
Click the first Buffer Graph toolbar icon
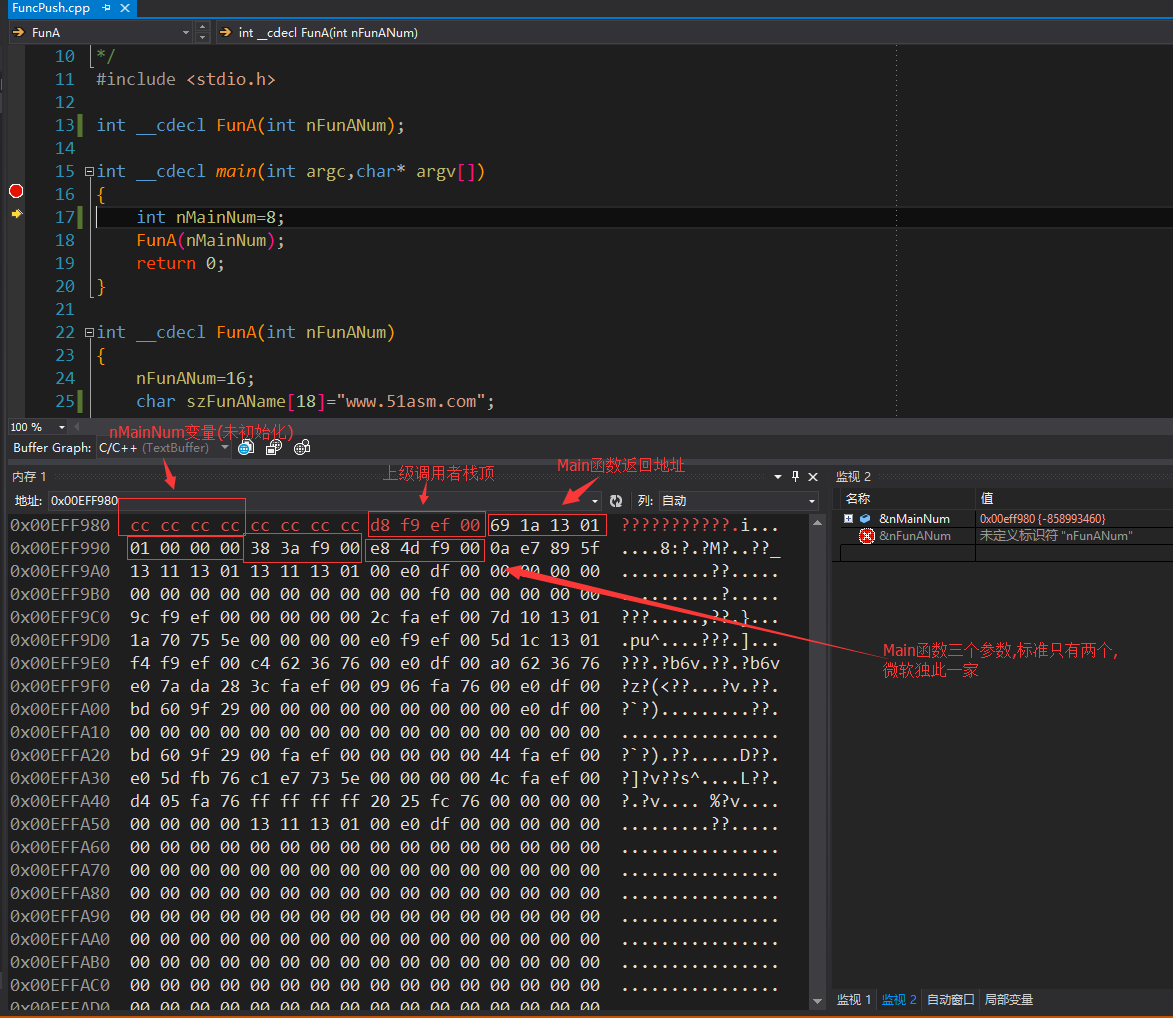click(x=244, y=448)
